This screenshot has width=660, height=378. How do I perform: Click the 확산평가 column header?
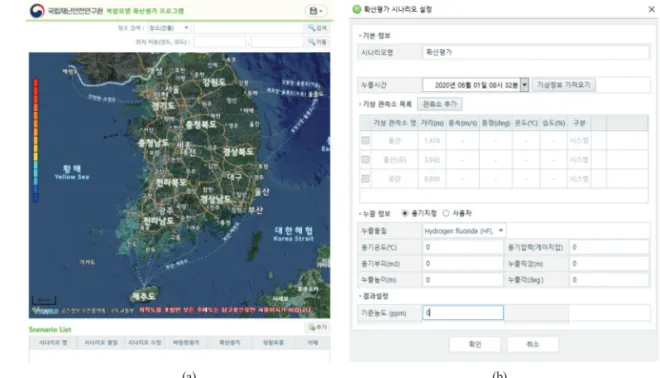(x=230, y=343)
